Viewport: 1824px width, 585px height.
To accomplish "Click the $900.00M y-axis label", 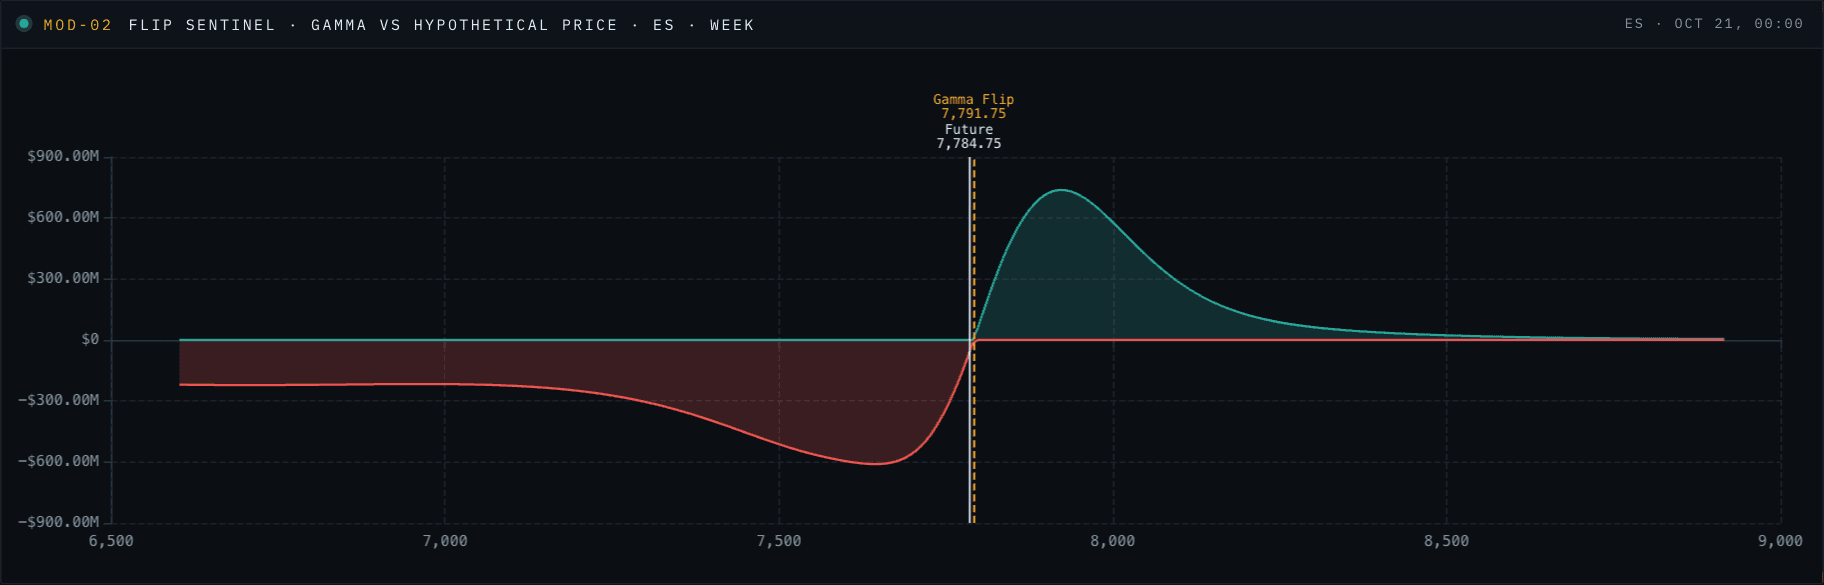I will 63,156.
